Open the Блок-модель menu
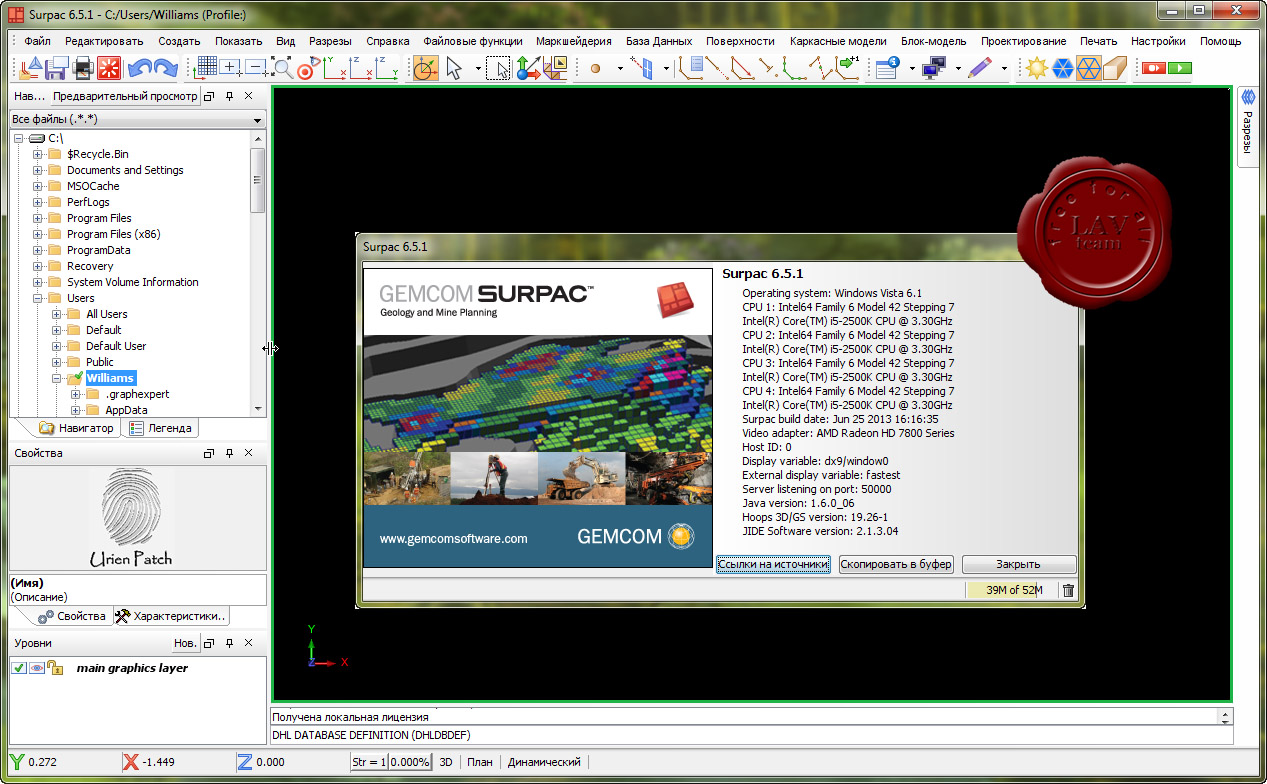Viewport: 1267px width, 784px height. [933, 41]
